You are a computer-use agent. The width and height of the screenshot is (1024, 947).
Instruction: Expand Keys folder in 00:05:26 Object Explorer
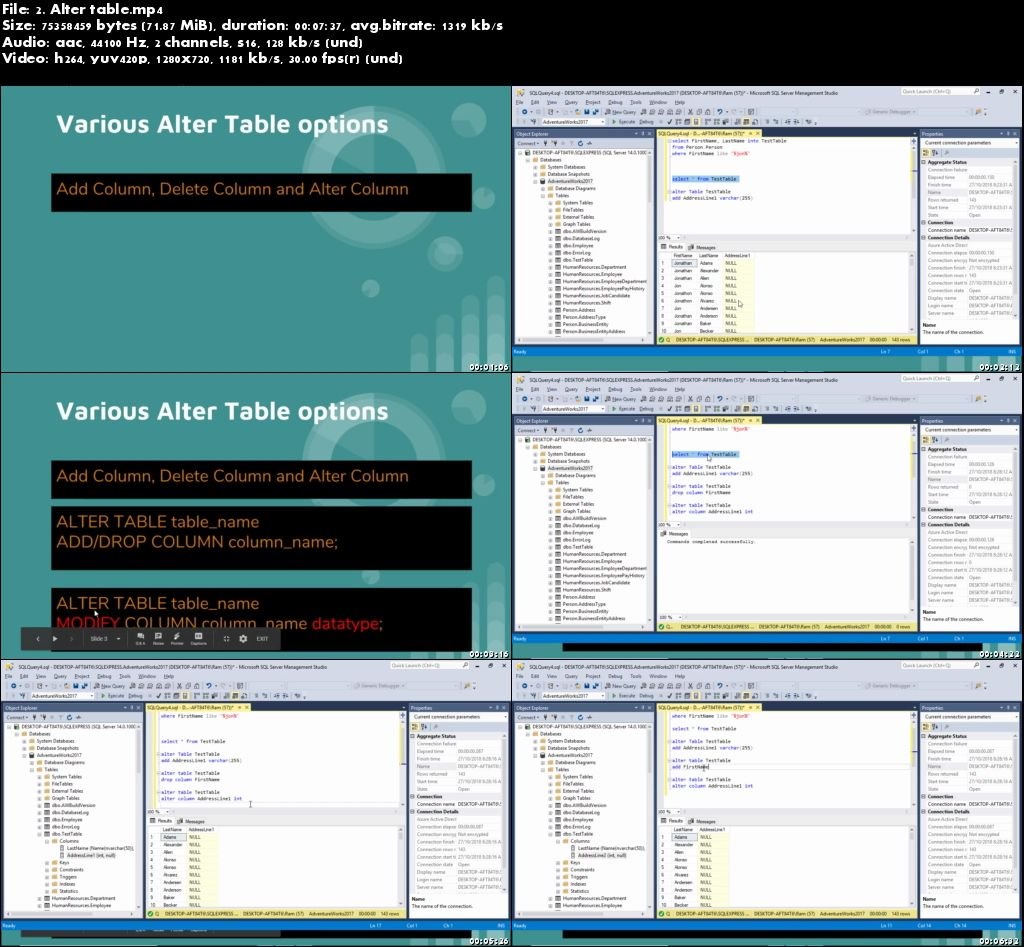tap(47, 863)
